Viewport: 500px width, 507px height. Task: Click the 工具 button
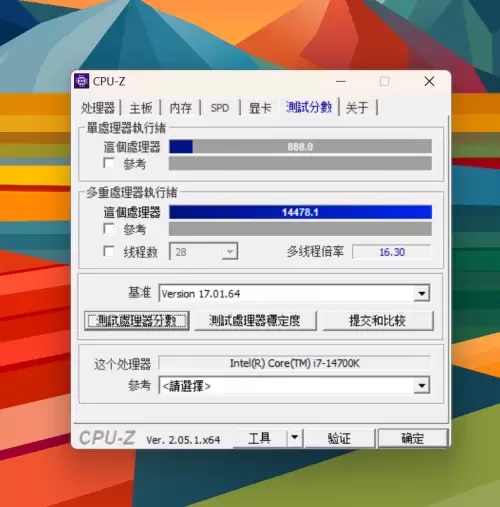click(x=259, y=438)
